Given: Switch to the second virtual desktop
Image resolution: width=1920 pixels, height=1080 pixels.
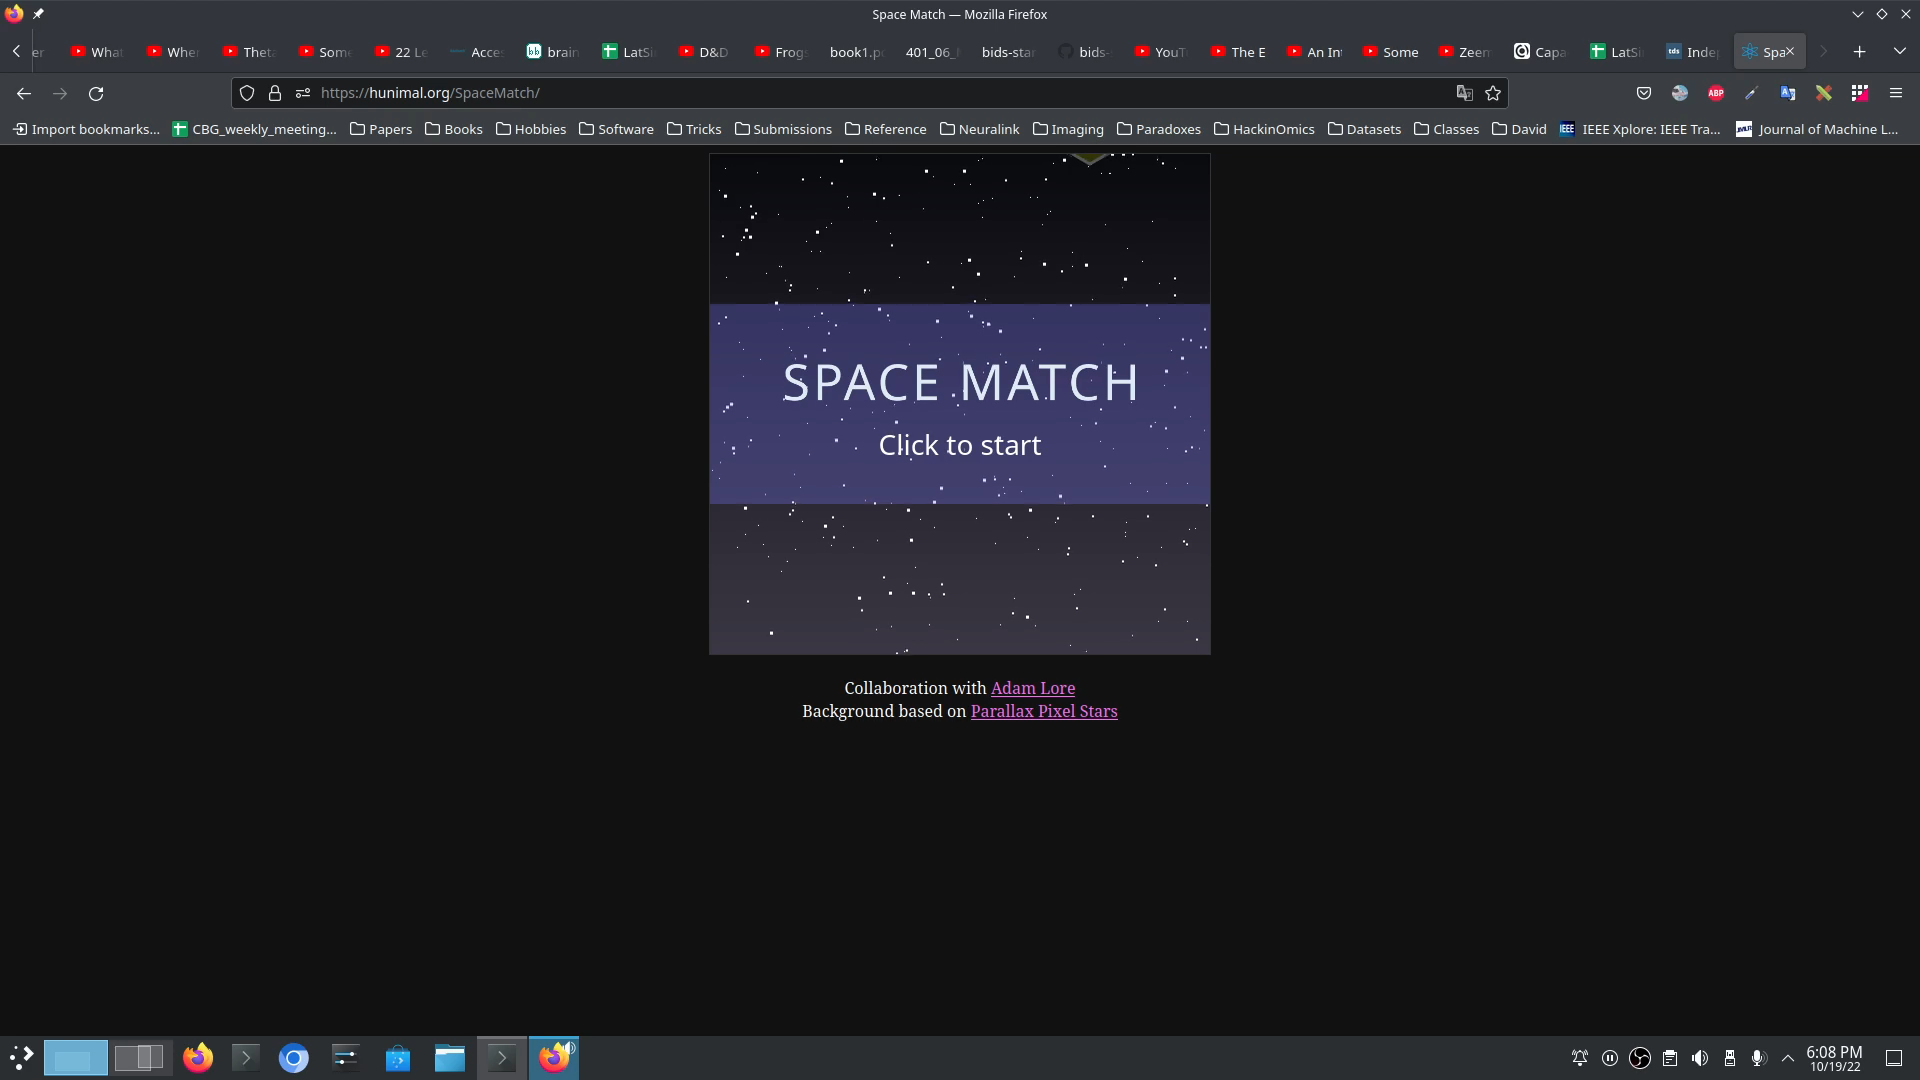Looking at the screenshot, I should (139, 1058).
